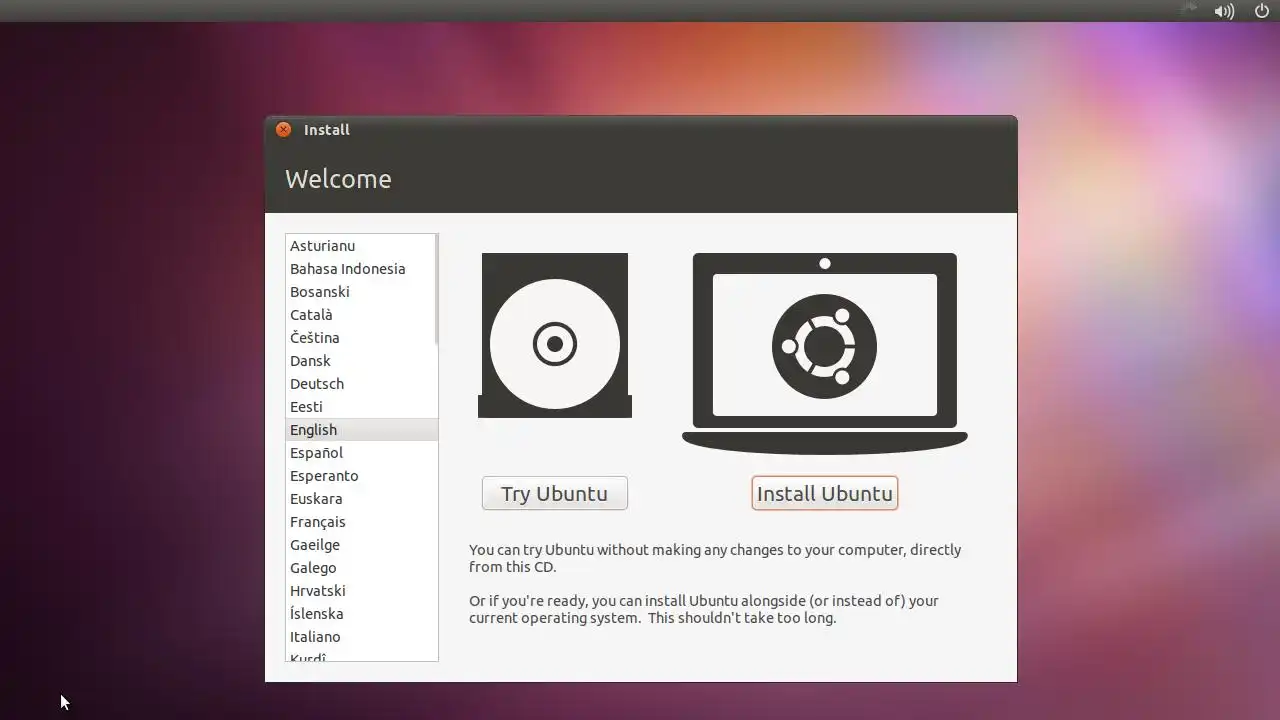
Task: Click the network indicator in top panel
Action: (1188, 10)
